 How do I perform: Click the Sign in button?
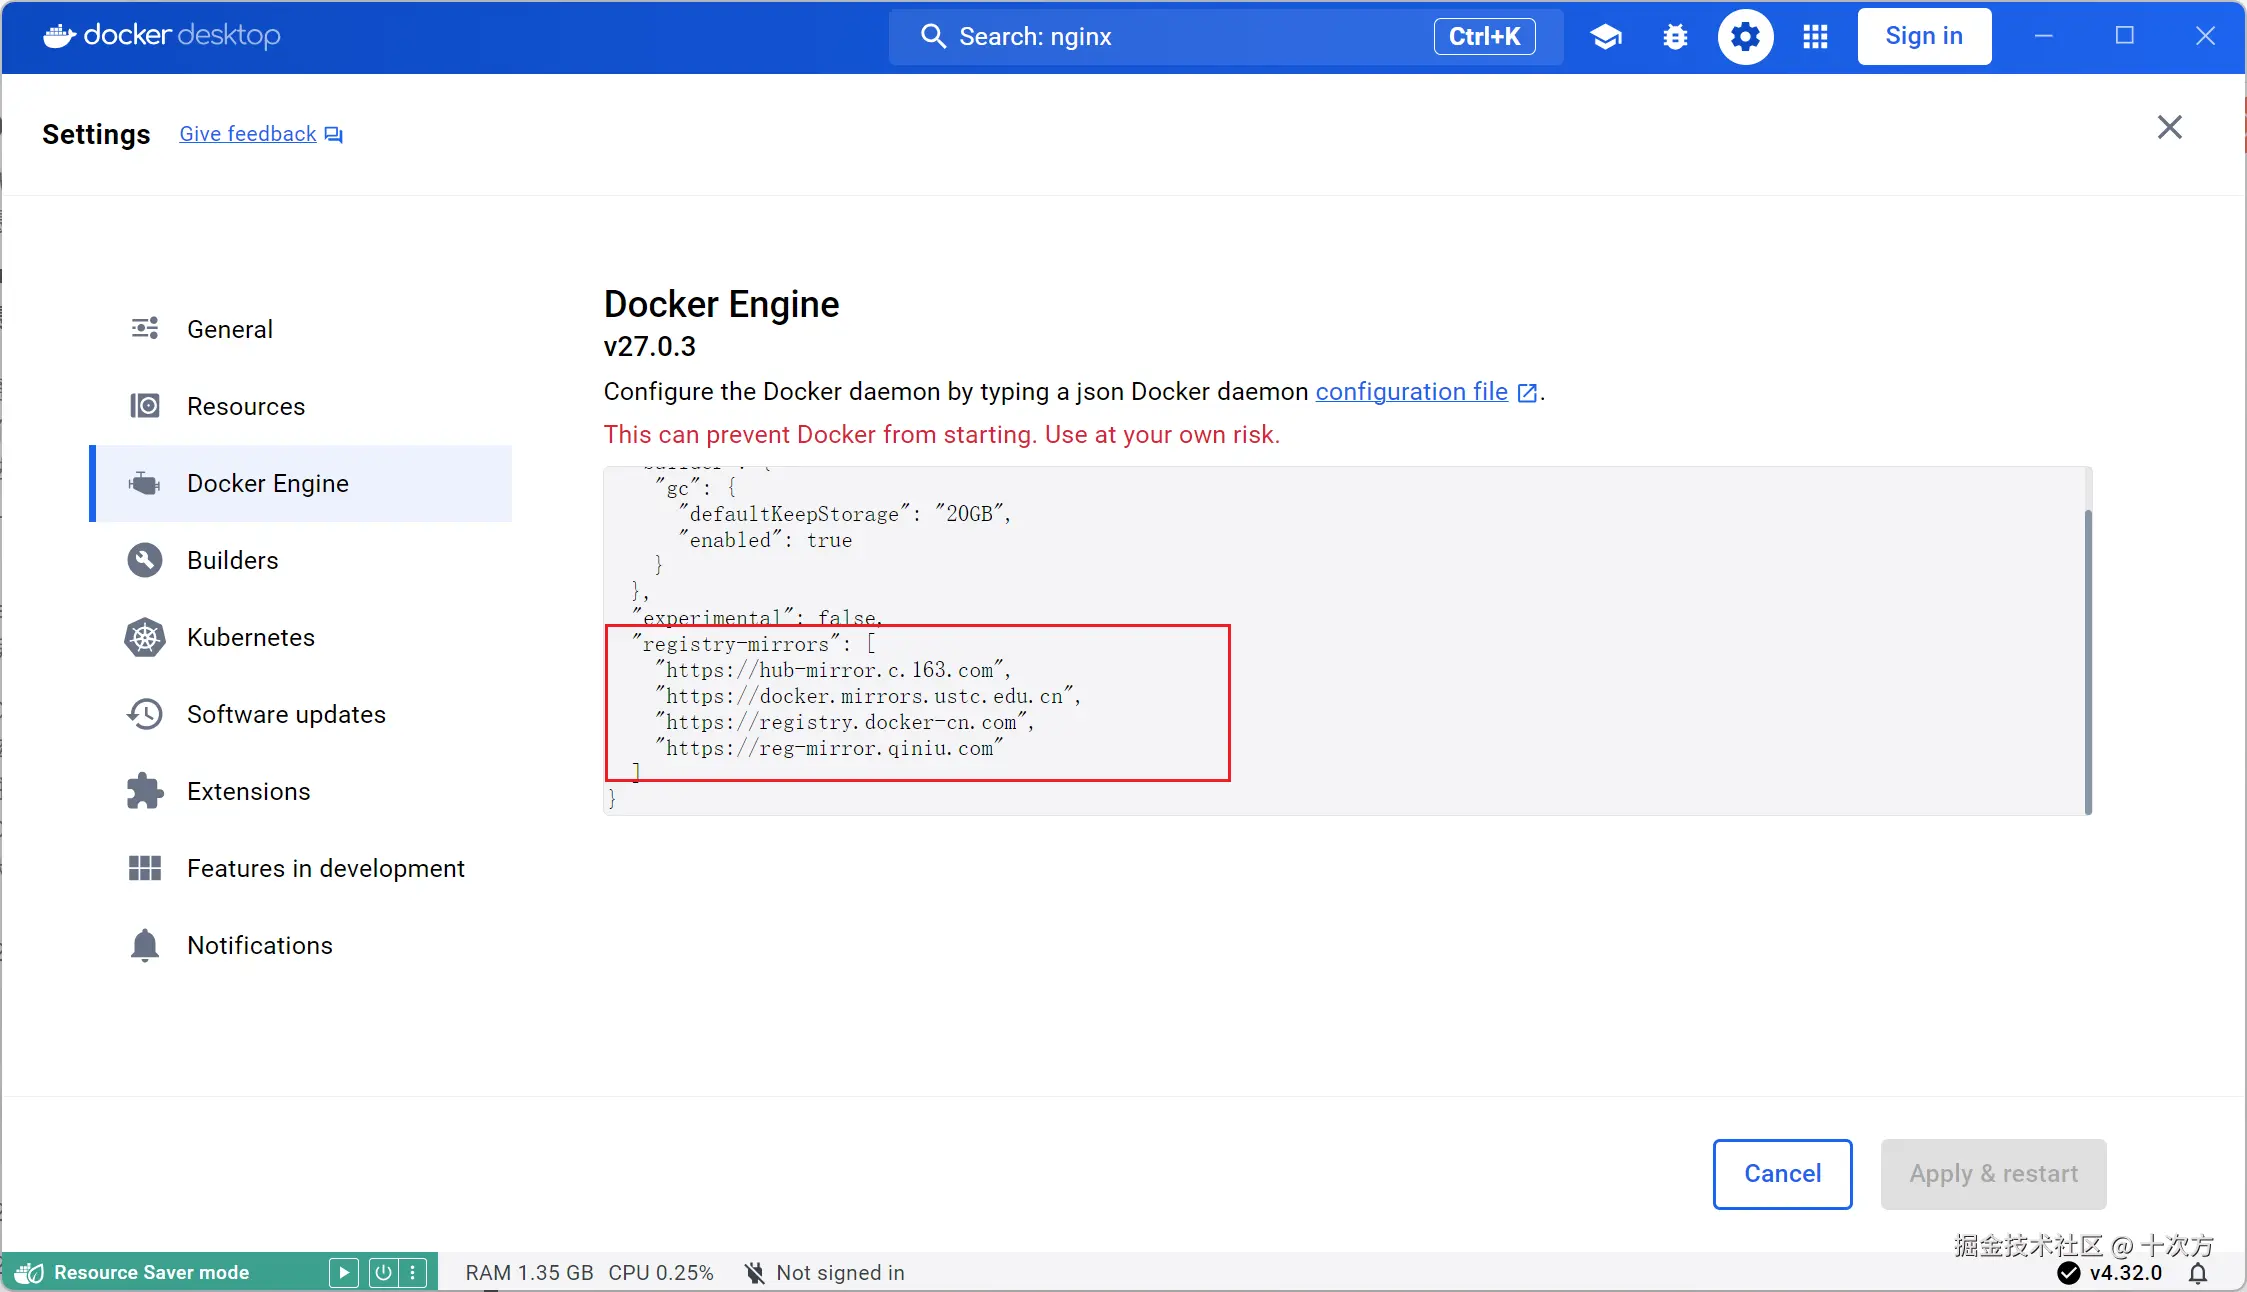pyautogui.click(x=1924, y=36)
